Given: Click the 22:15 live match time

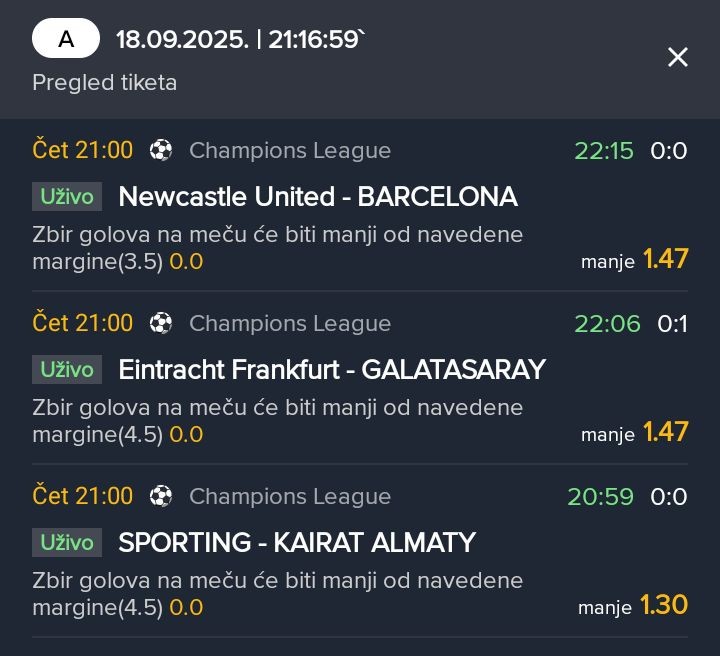Looking at the screenshot, I should (604, 151).
